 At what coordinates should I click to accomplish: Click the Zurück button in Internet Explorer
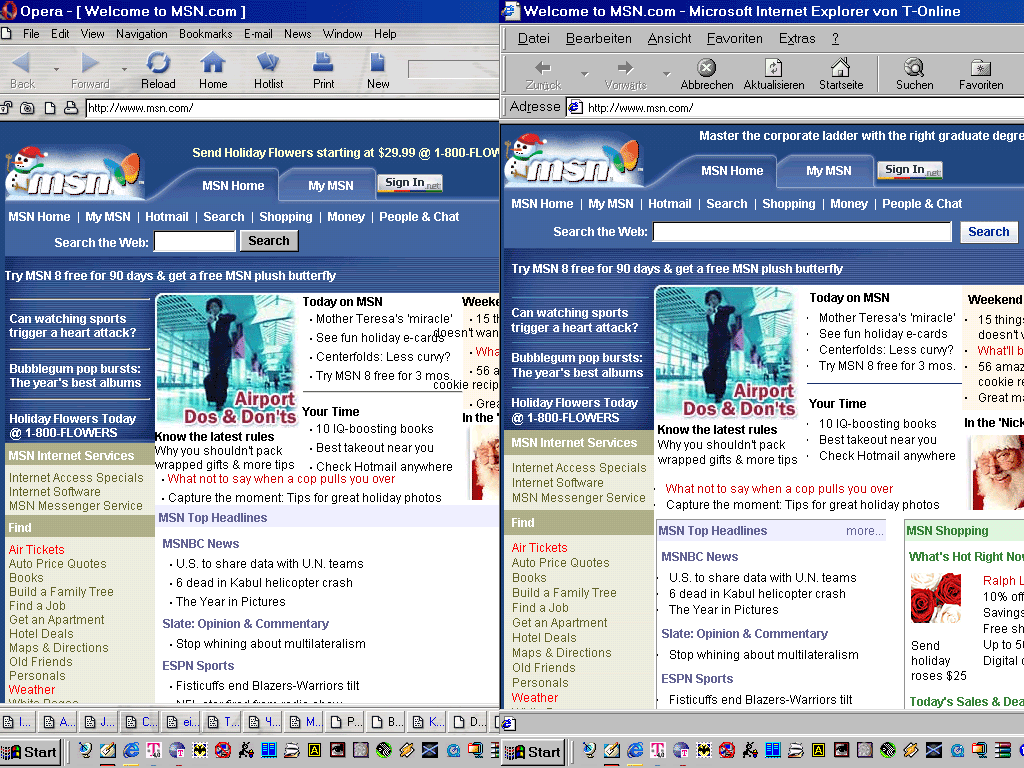click(x=543, y=74)
